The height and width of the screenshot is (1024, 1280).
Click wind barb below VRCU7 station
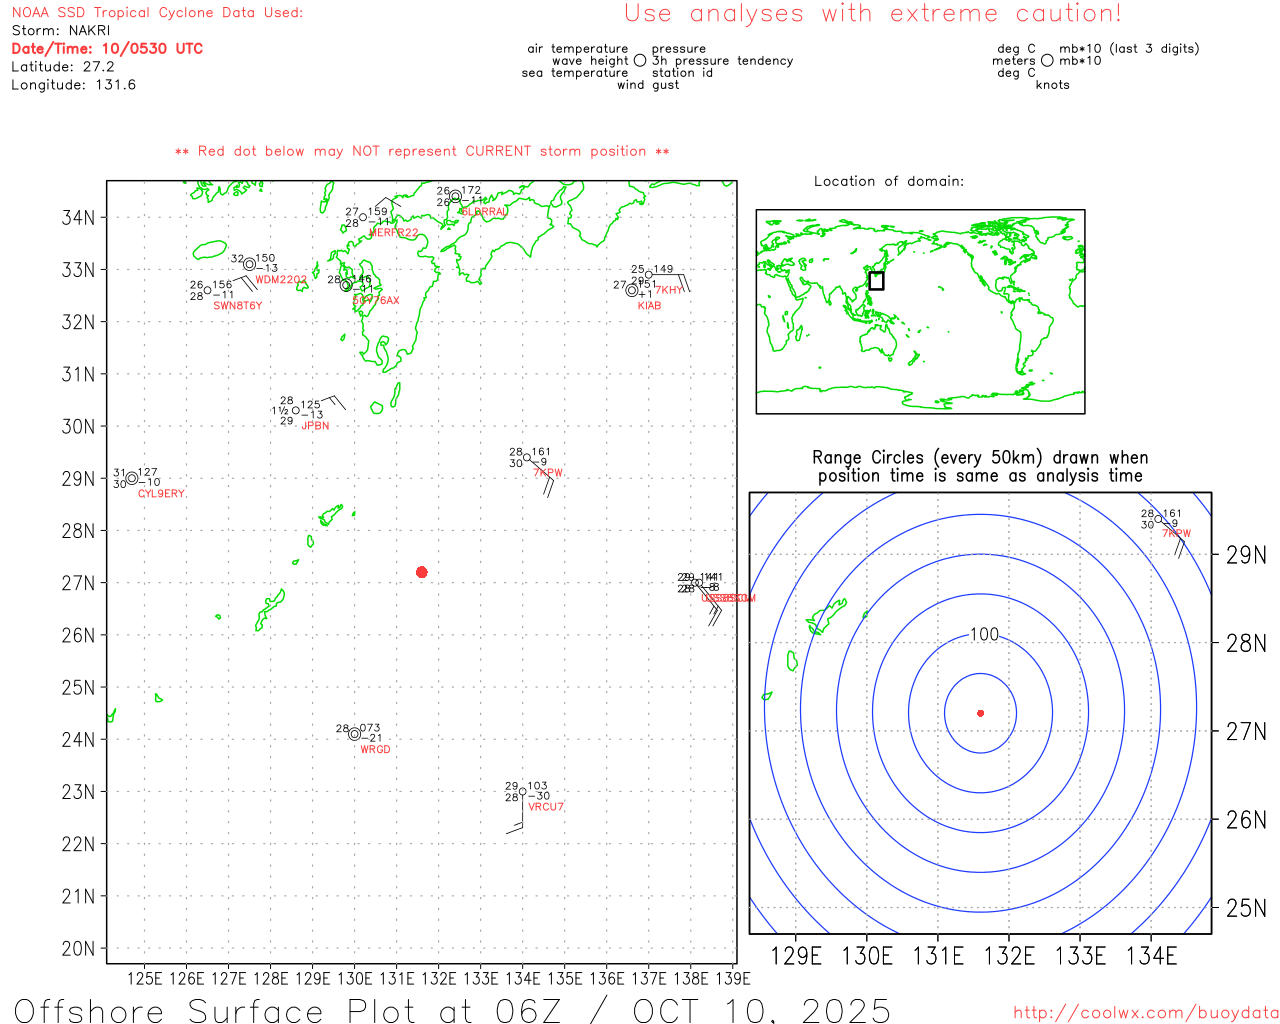(517, 813)
